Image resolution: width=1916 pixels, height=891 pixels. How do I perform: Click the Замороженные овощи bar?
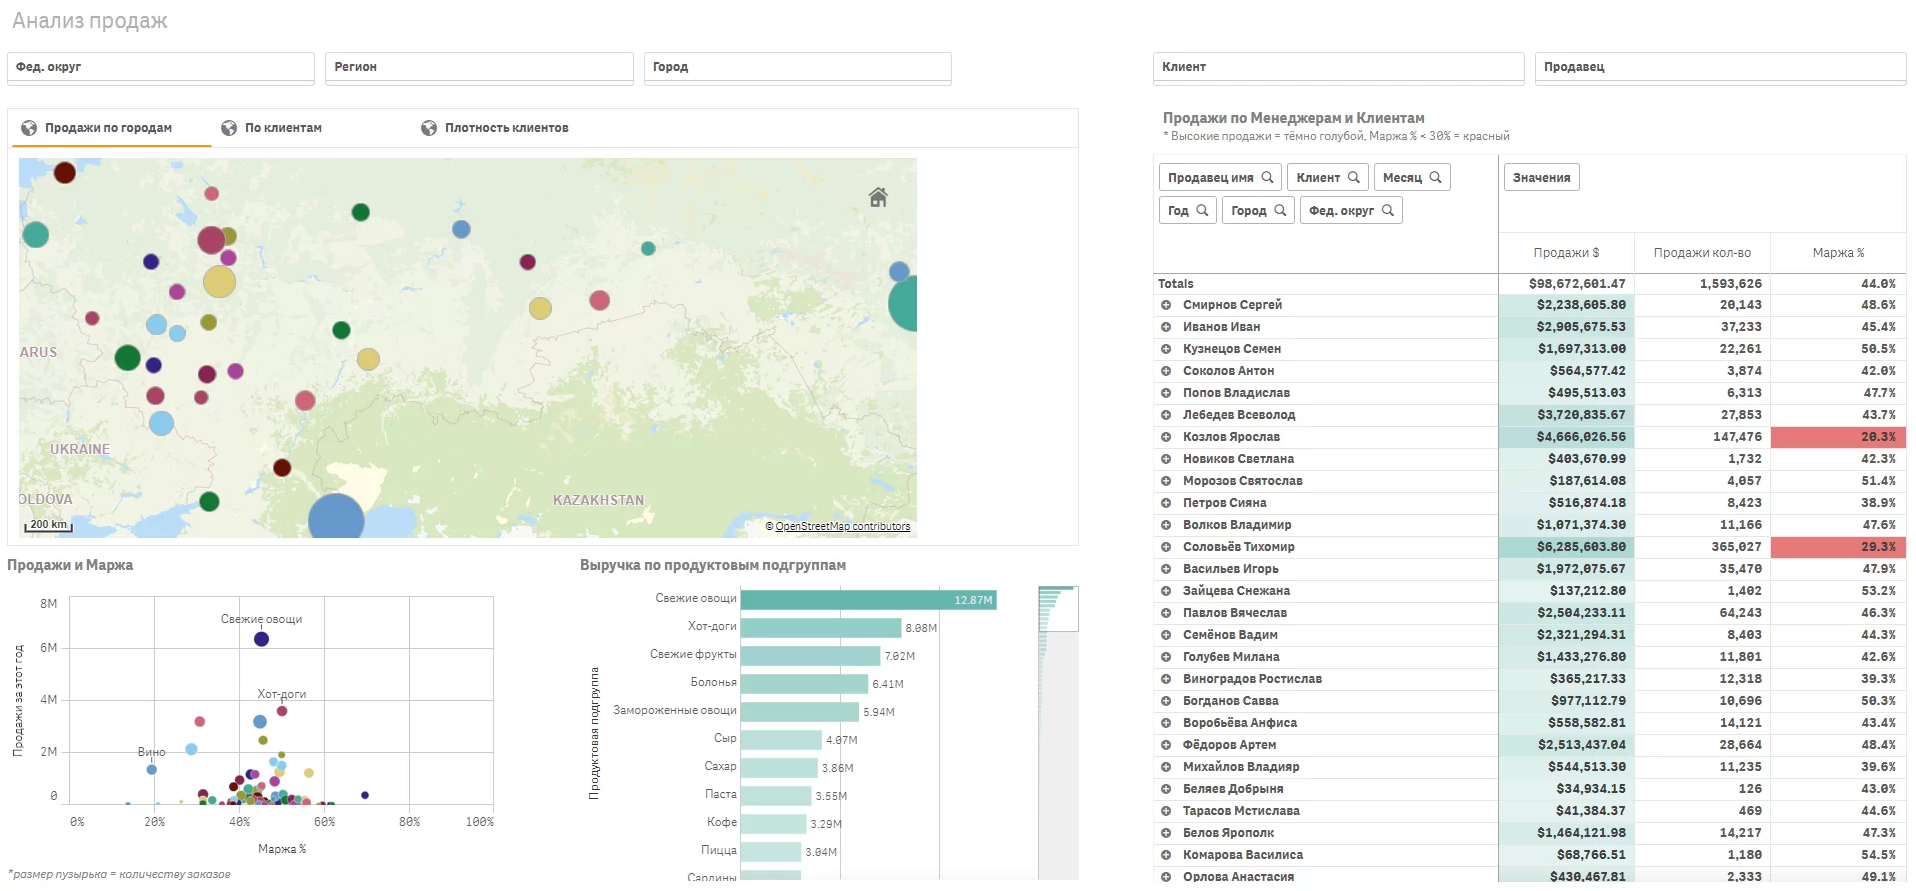pyautogui.click(x=799, y=712)
